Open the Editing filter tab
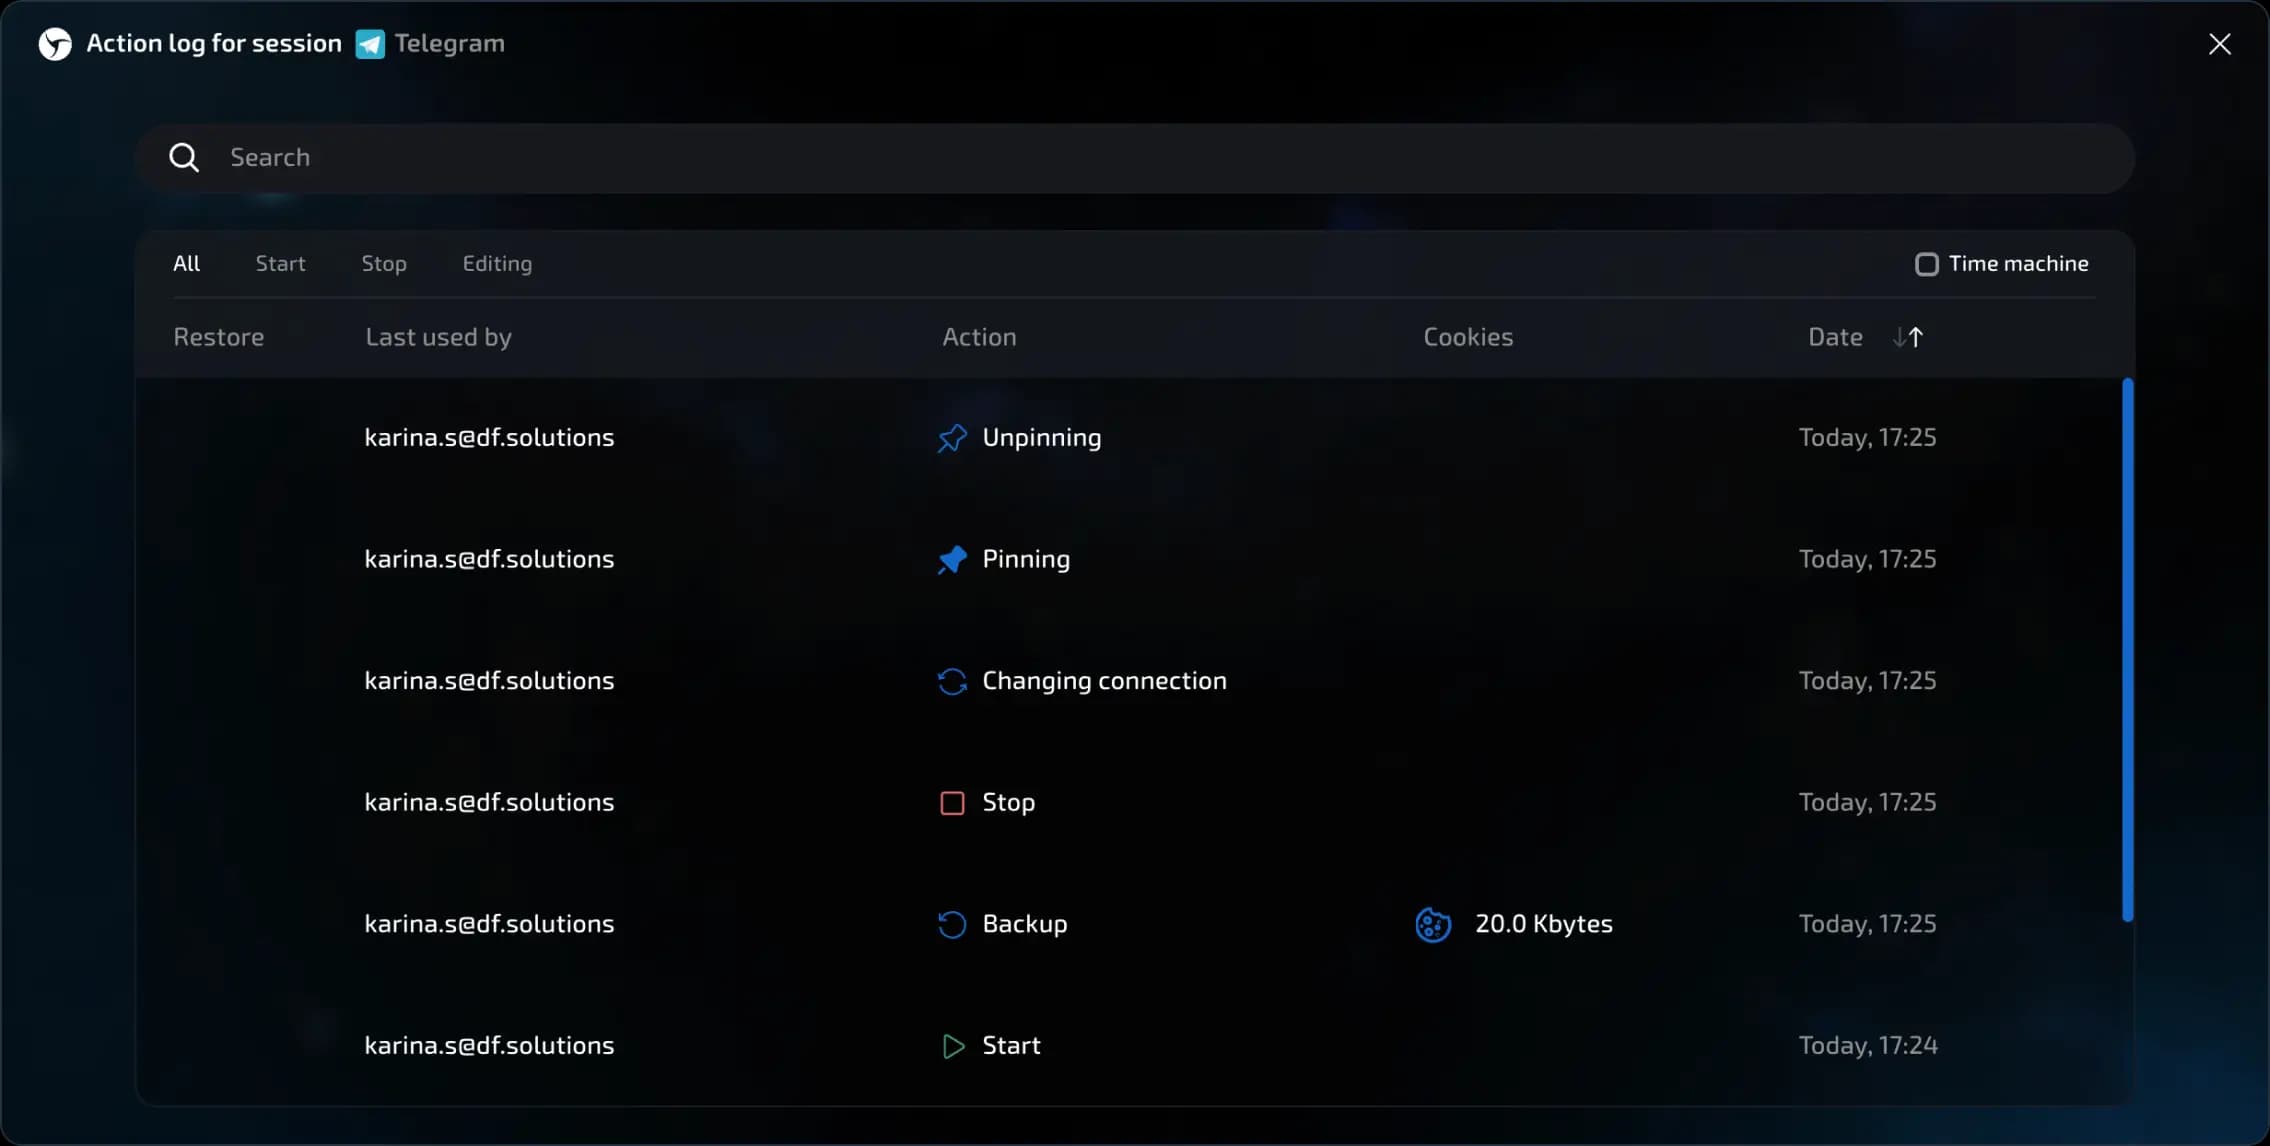The width and height of the screenshot is (2270, 1146). [x=497, y=263]
